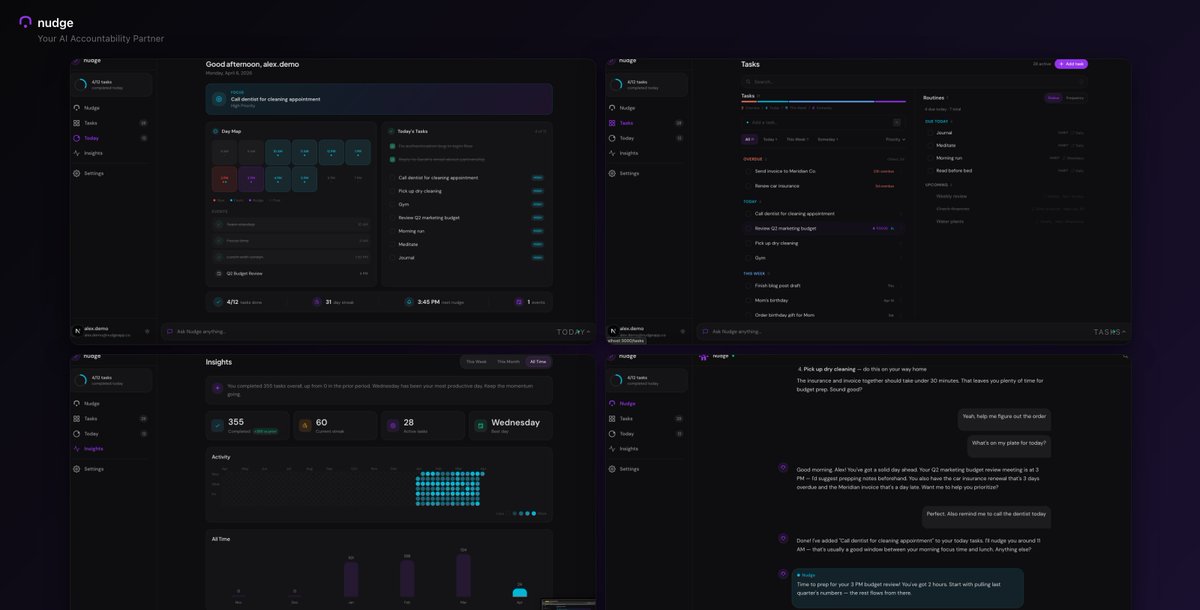Check off Finish blog post draft task
Image resolution: width=1200 pixels, height=610 pixels.
click(749, 286)
